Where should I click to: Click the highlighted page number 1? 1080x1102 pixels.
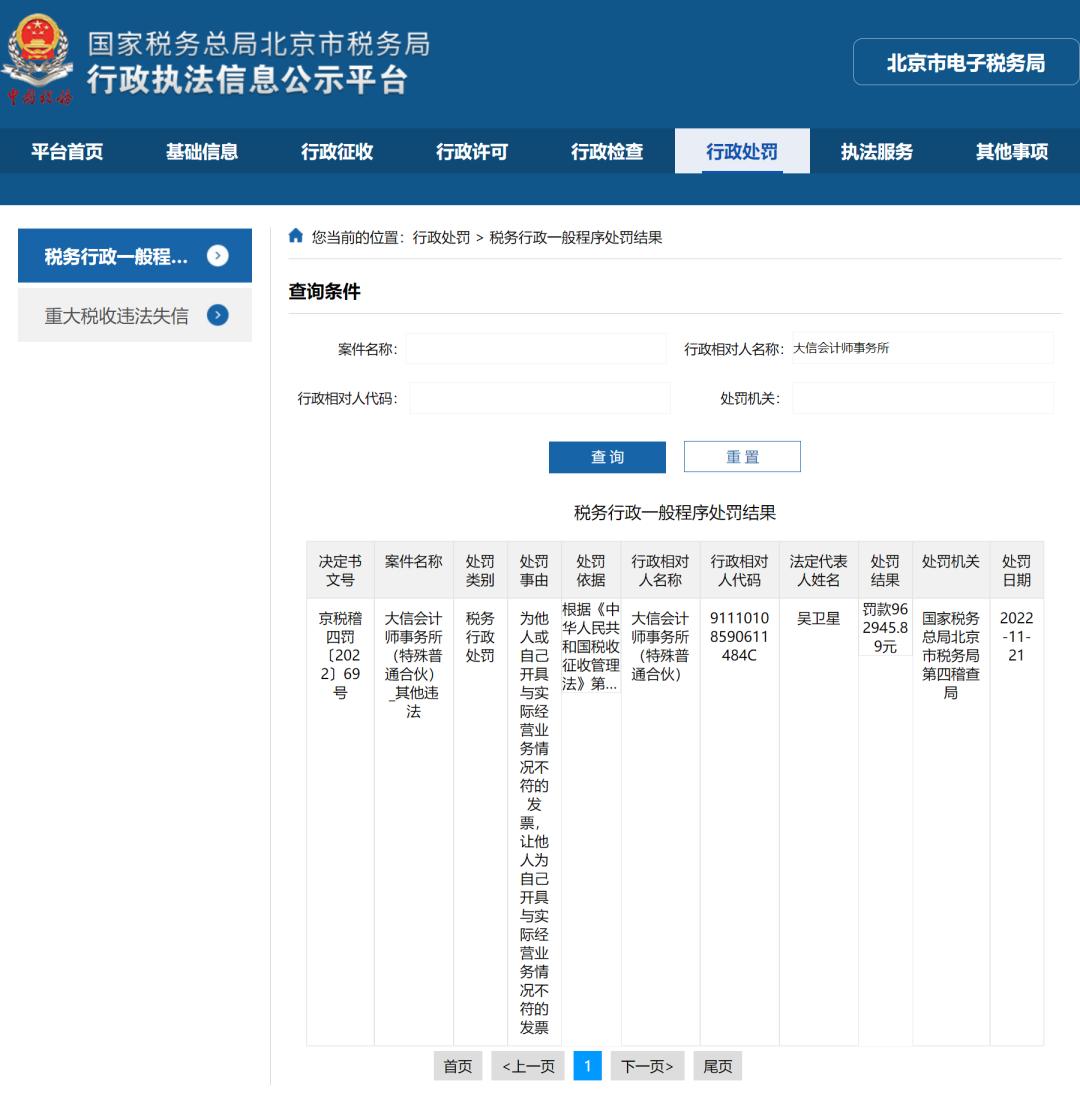point(588,1065)
